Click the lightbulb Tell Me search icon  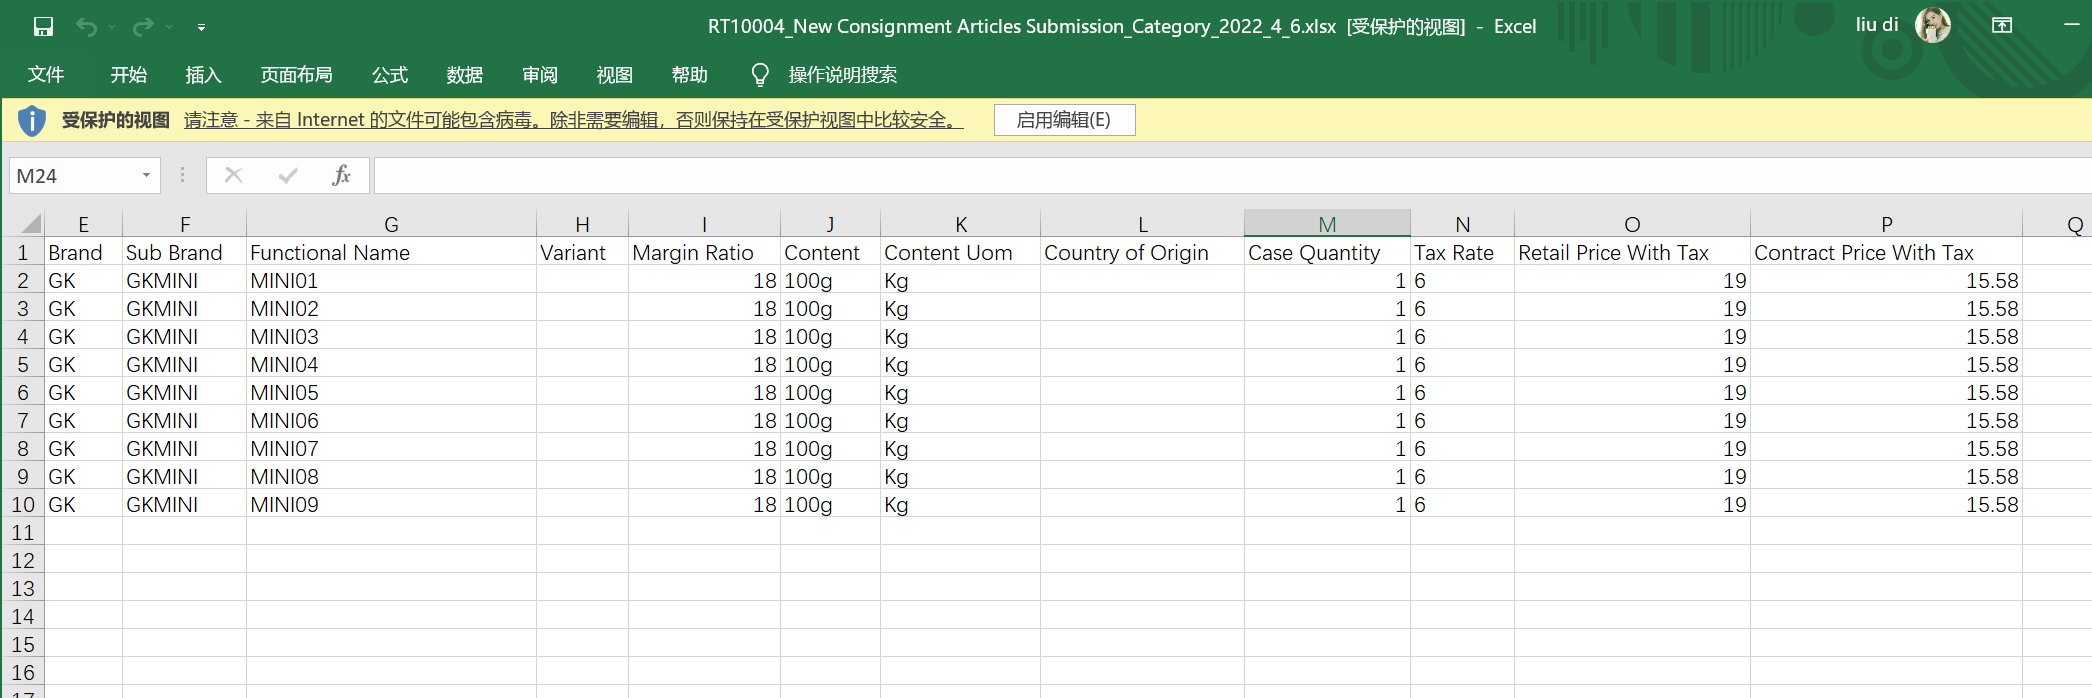[x=760, y=75]
